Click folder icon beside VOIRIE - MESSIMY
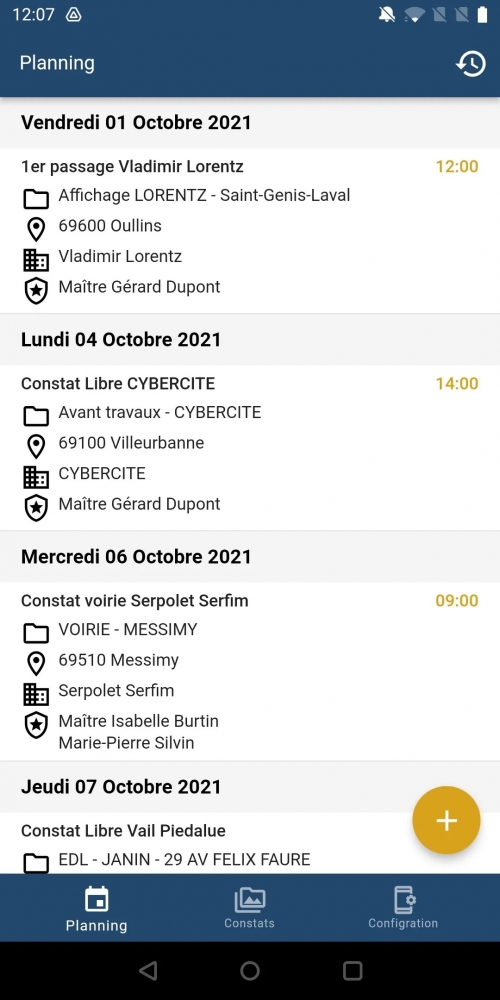Screen dimensions: 500x1000 tap(36, 633)
